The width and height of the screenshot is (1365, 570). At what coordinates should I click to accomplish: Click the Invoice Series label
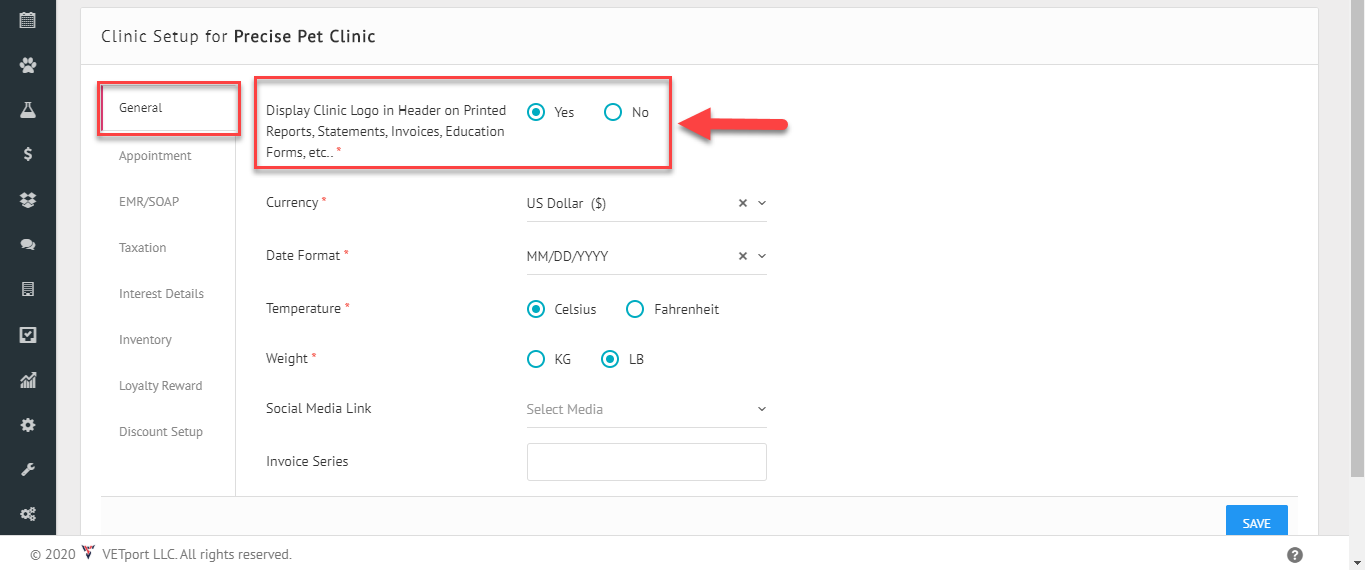[x=307, y=462]
